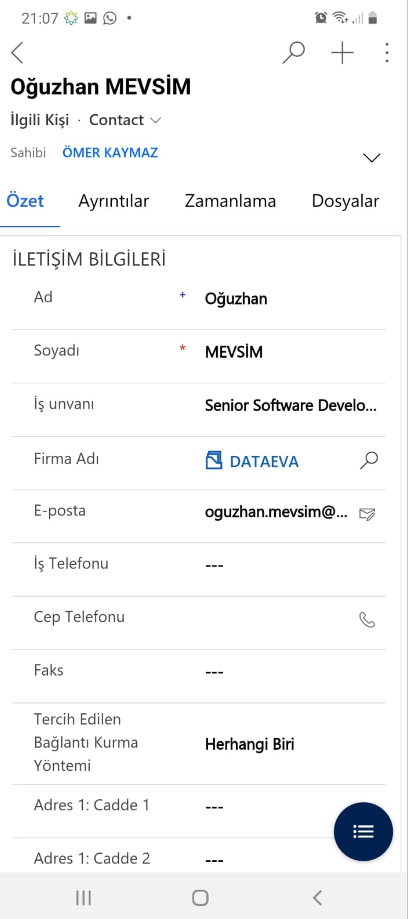Switch to the Ayrıntılar tab
Viewport: 413px width, 919px height.
(x=114, y=201)
